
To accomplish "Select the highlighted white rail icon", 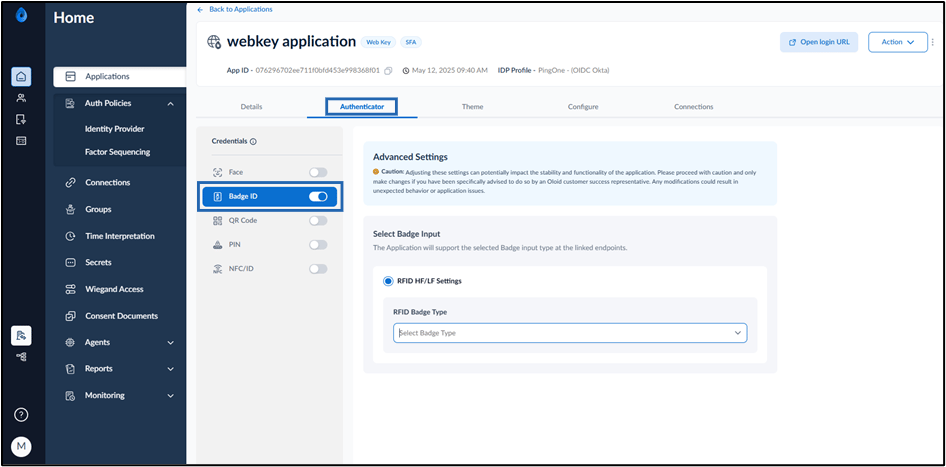I will 21,335.
